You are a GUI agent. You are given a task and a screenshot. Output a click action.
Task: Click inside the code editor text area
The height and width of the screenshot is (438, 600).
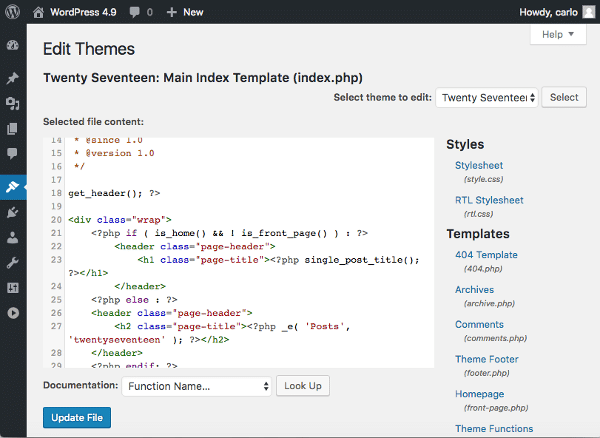coord(250,250)
